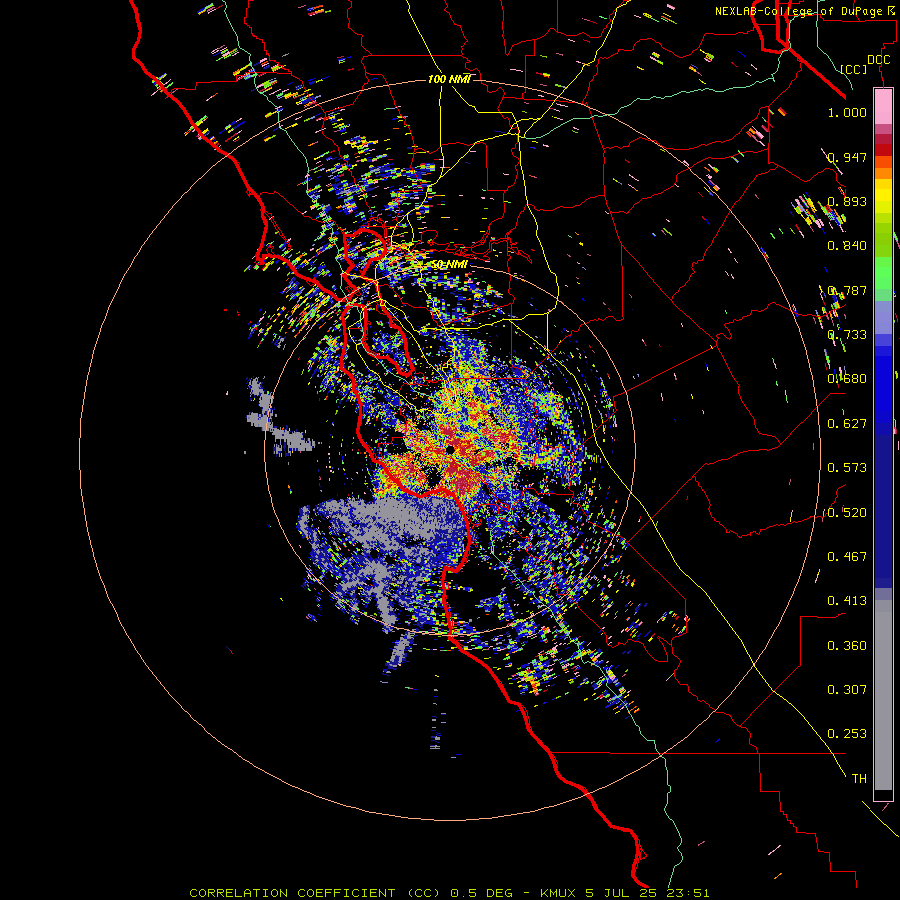Click the 0.787 scale value
The width and height of the screenshot is (900, 900).
[847, 290]
